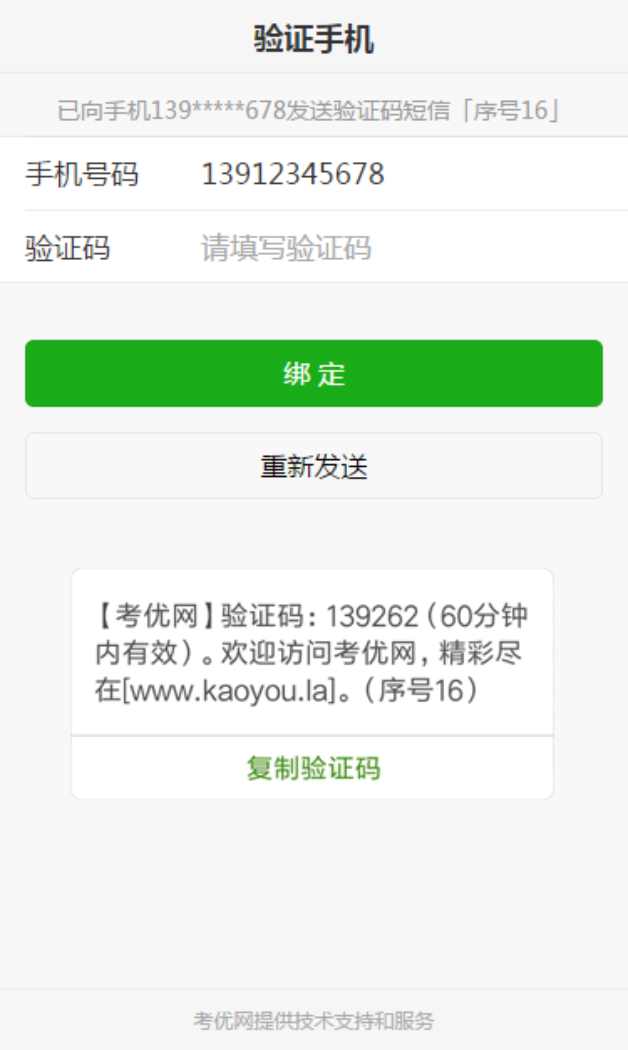Click the 【考优网】 sender tag
This screenshot has height=1050, width=628.
tap(155, 615)
